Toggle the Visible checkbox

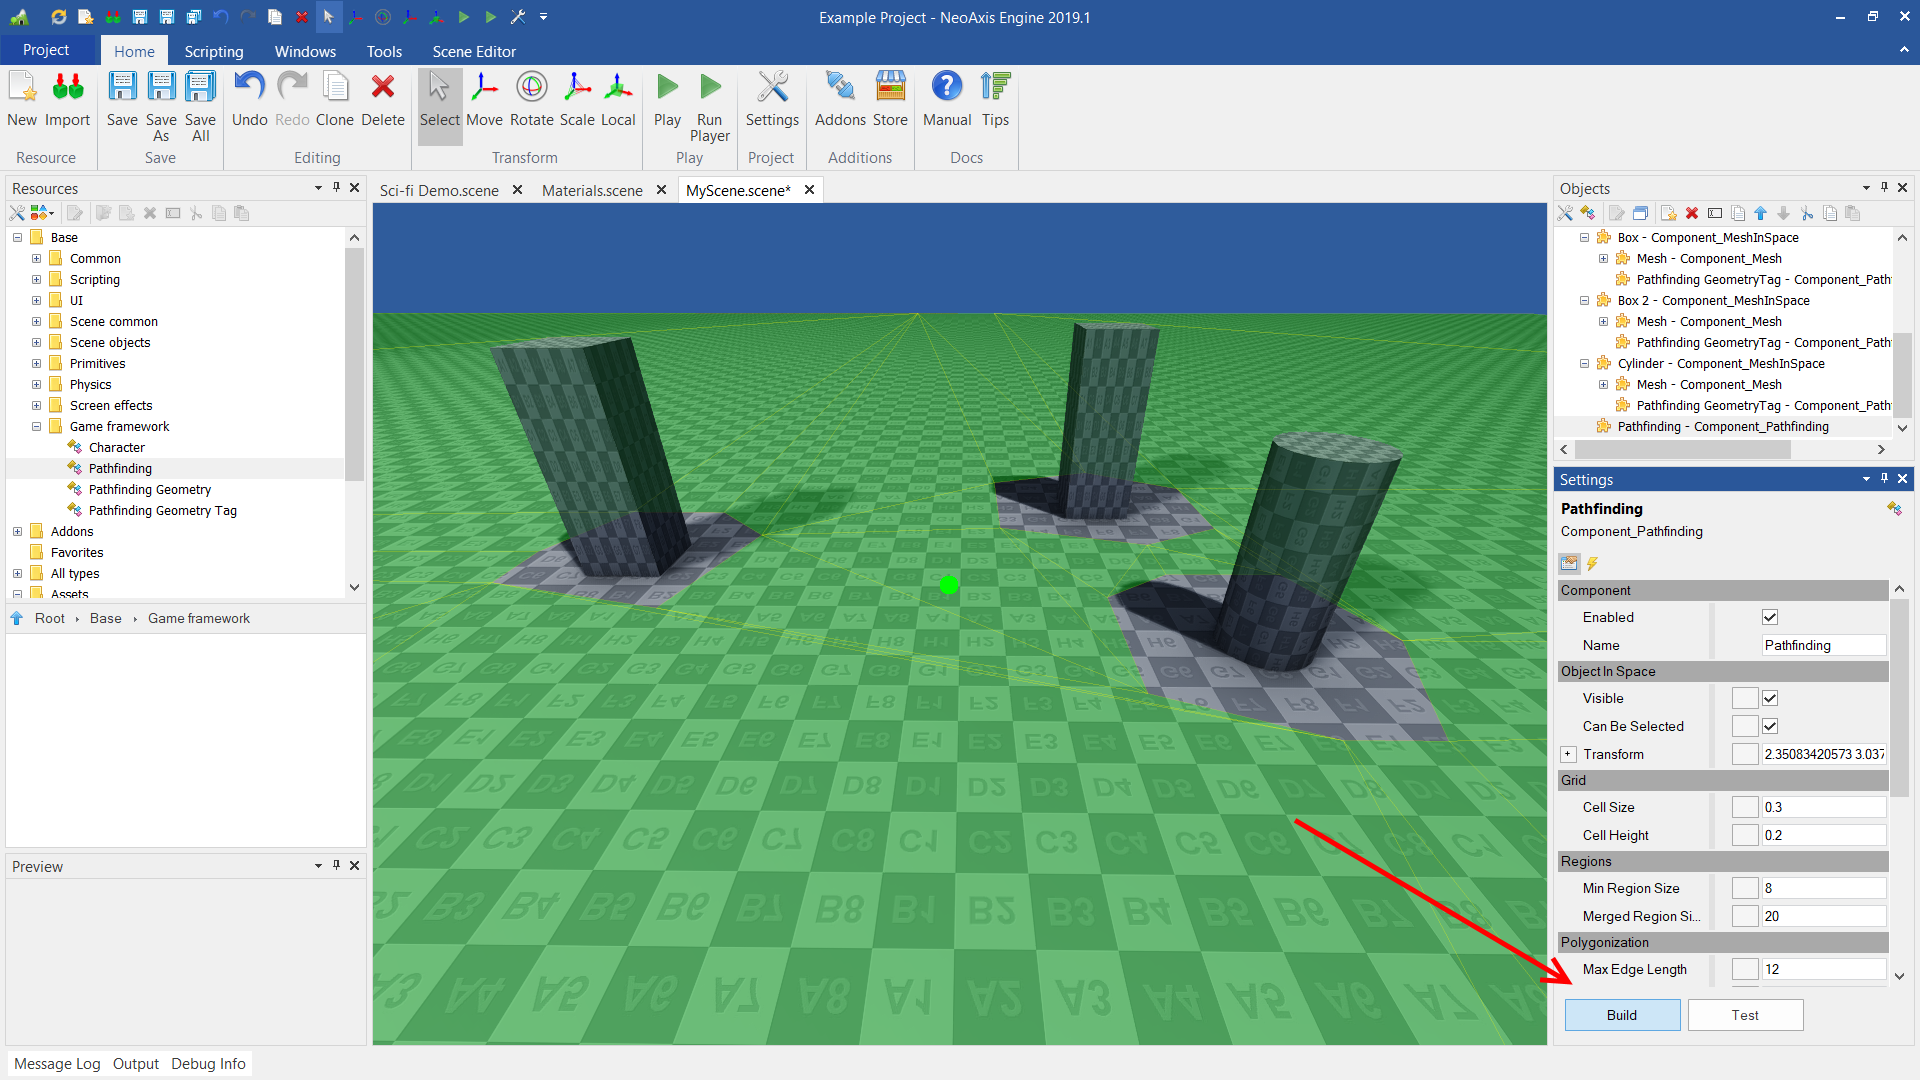point(1770,699)
